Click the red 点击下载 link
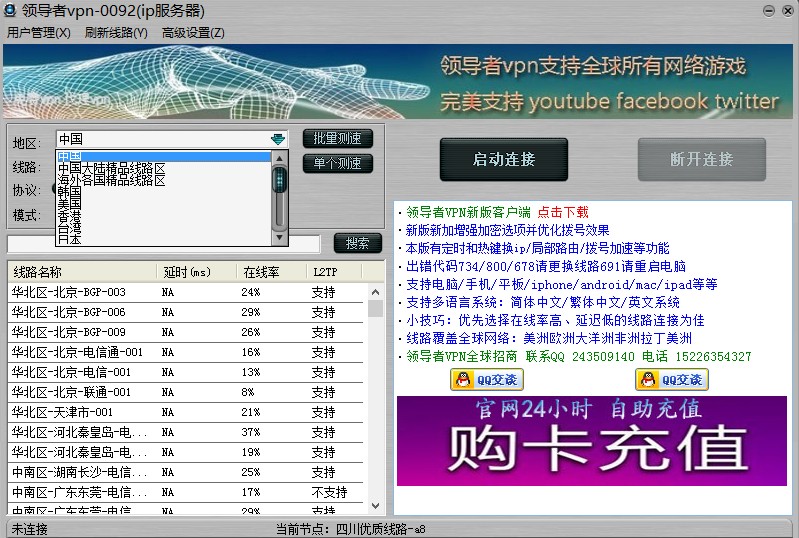Image resolution: width=799 pixels, height=538 pixels. click(x=563, y=212)
